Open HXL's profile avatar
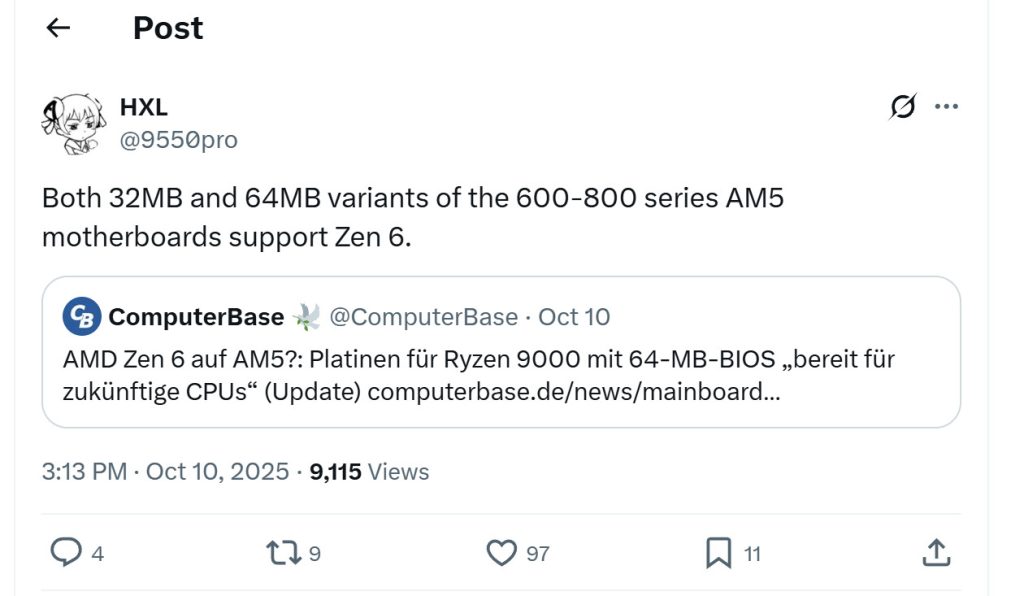The width and height of the screenshot is (1024, 596). [68, 124]
